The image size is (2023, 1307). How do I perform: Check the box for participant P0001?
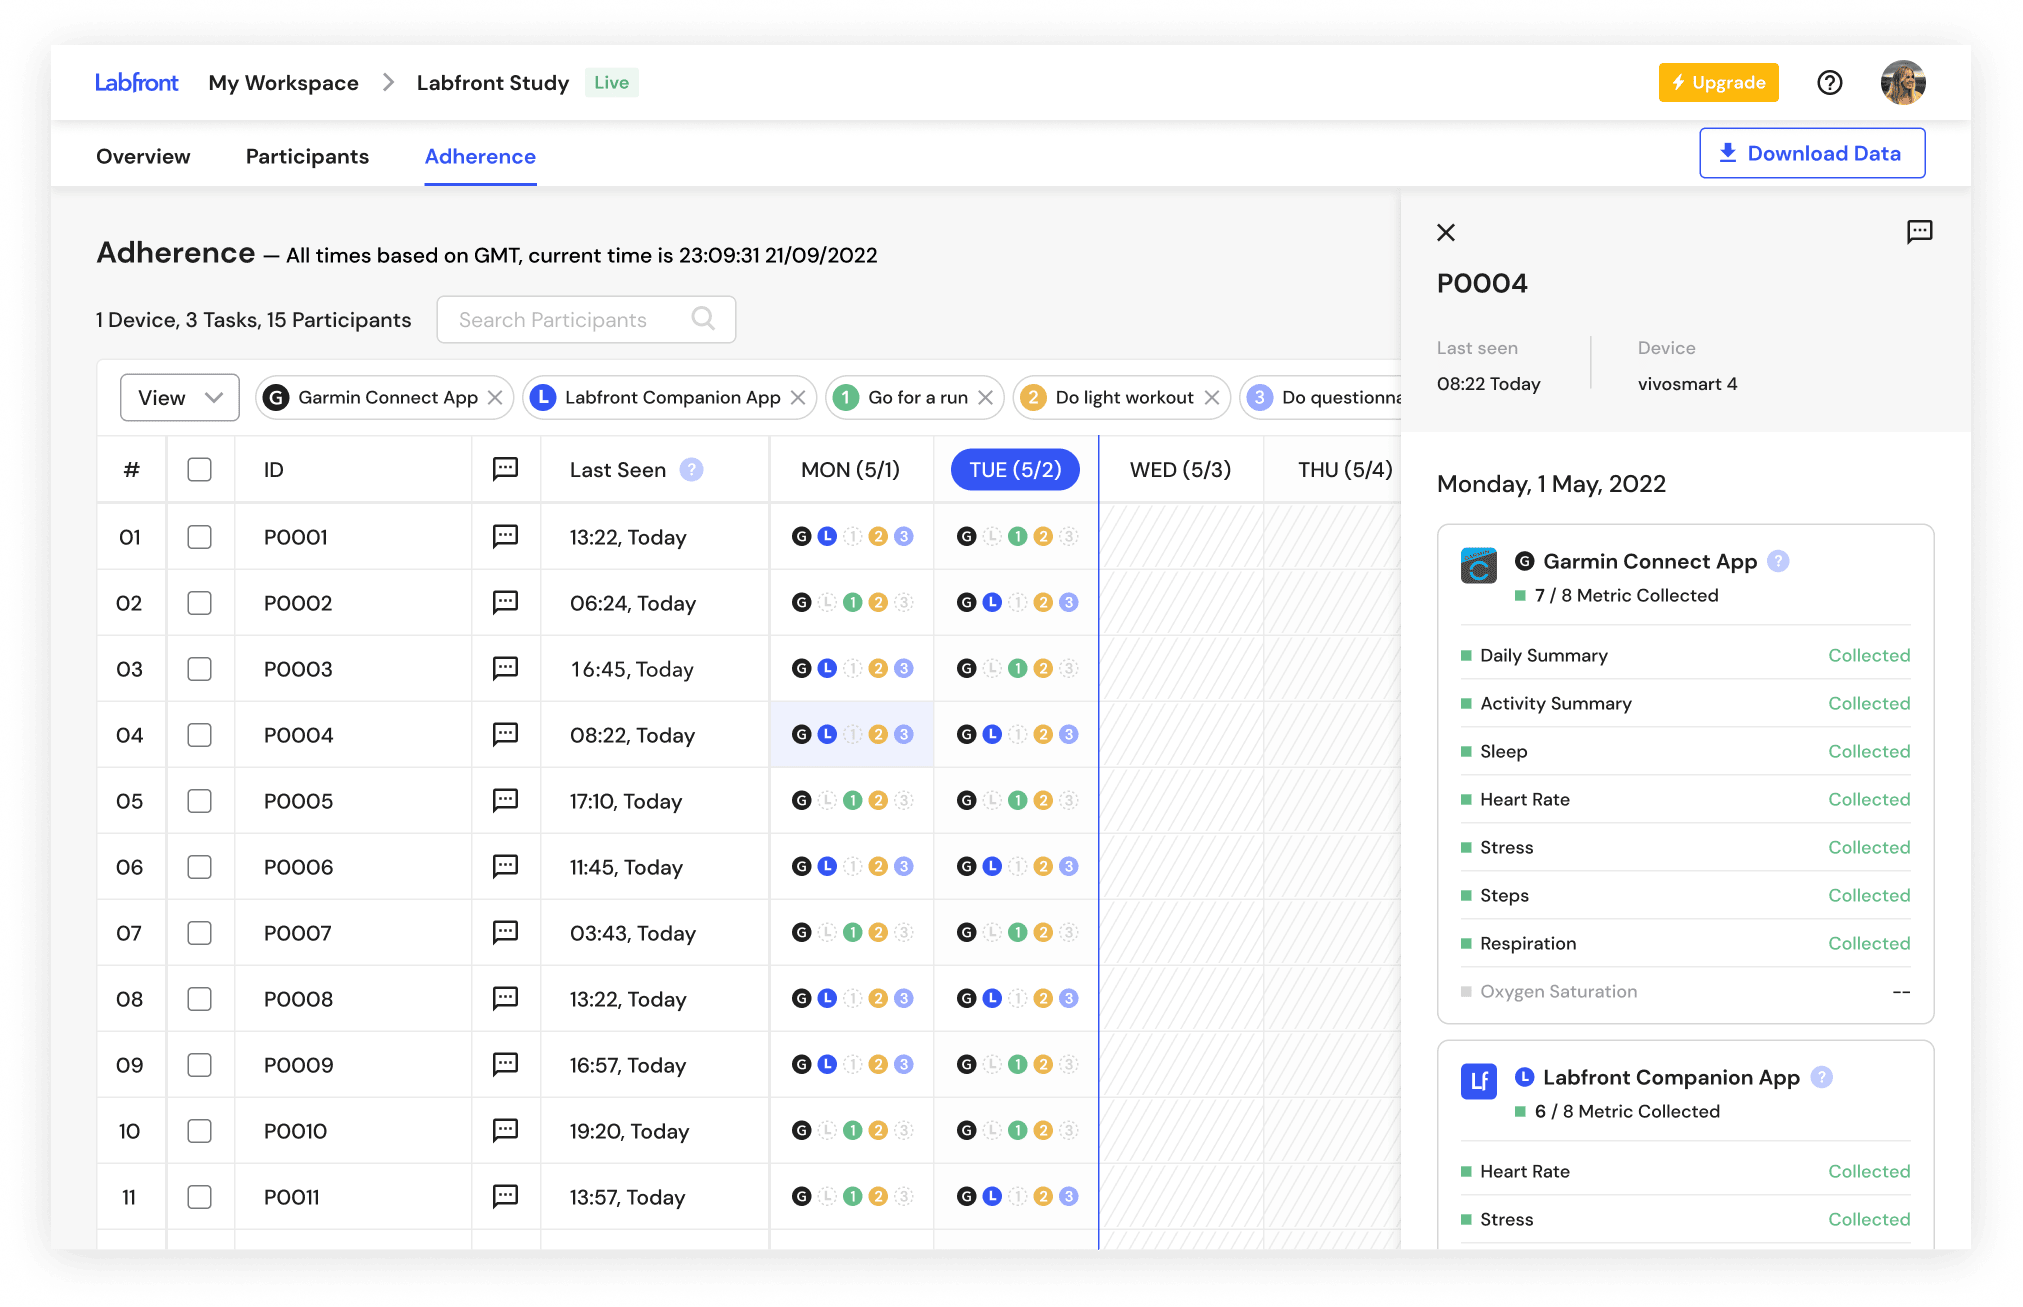200,537
